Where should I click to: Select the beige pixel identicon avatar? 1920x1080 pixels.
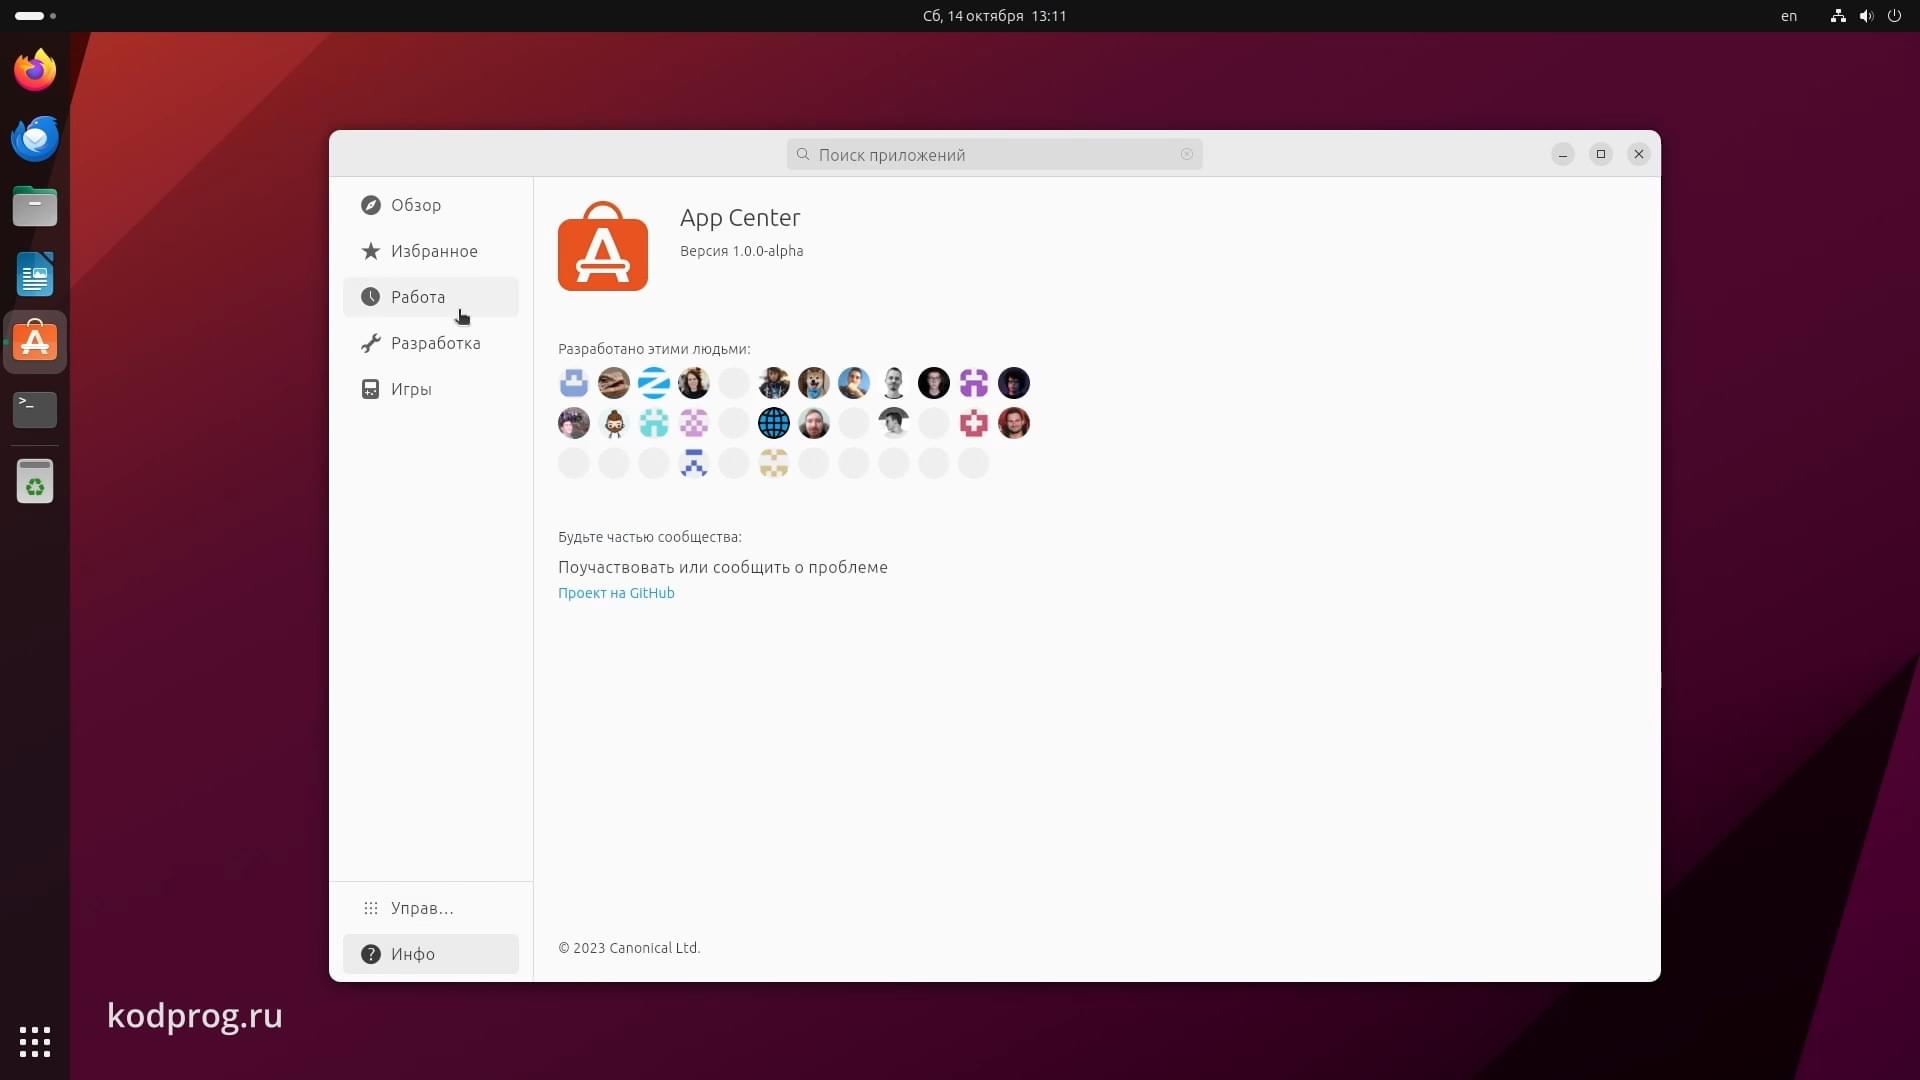[774, 463]
